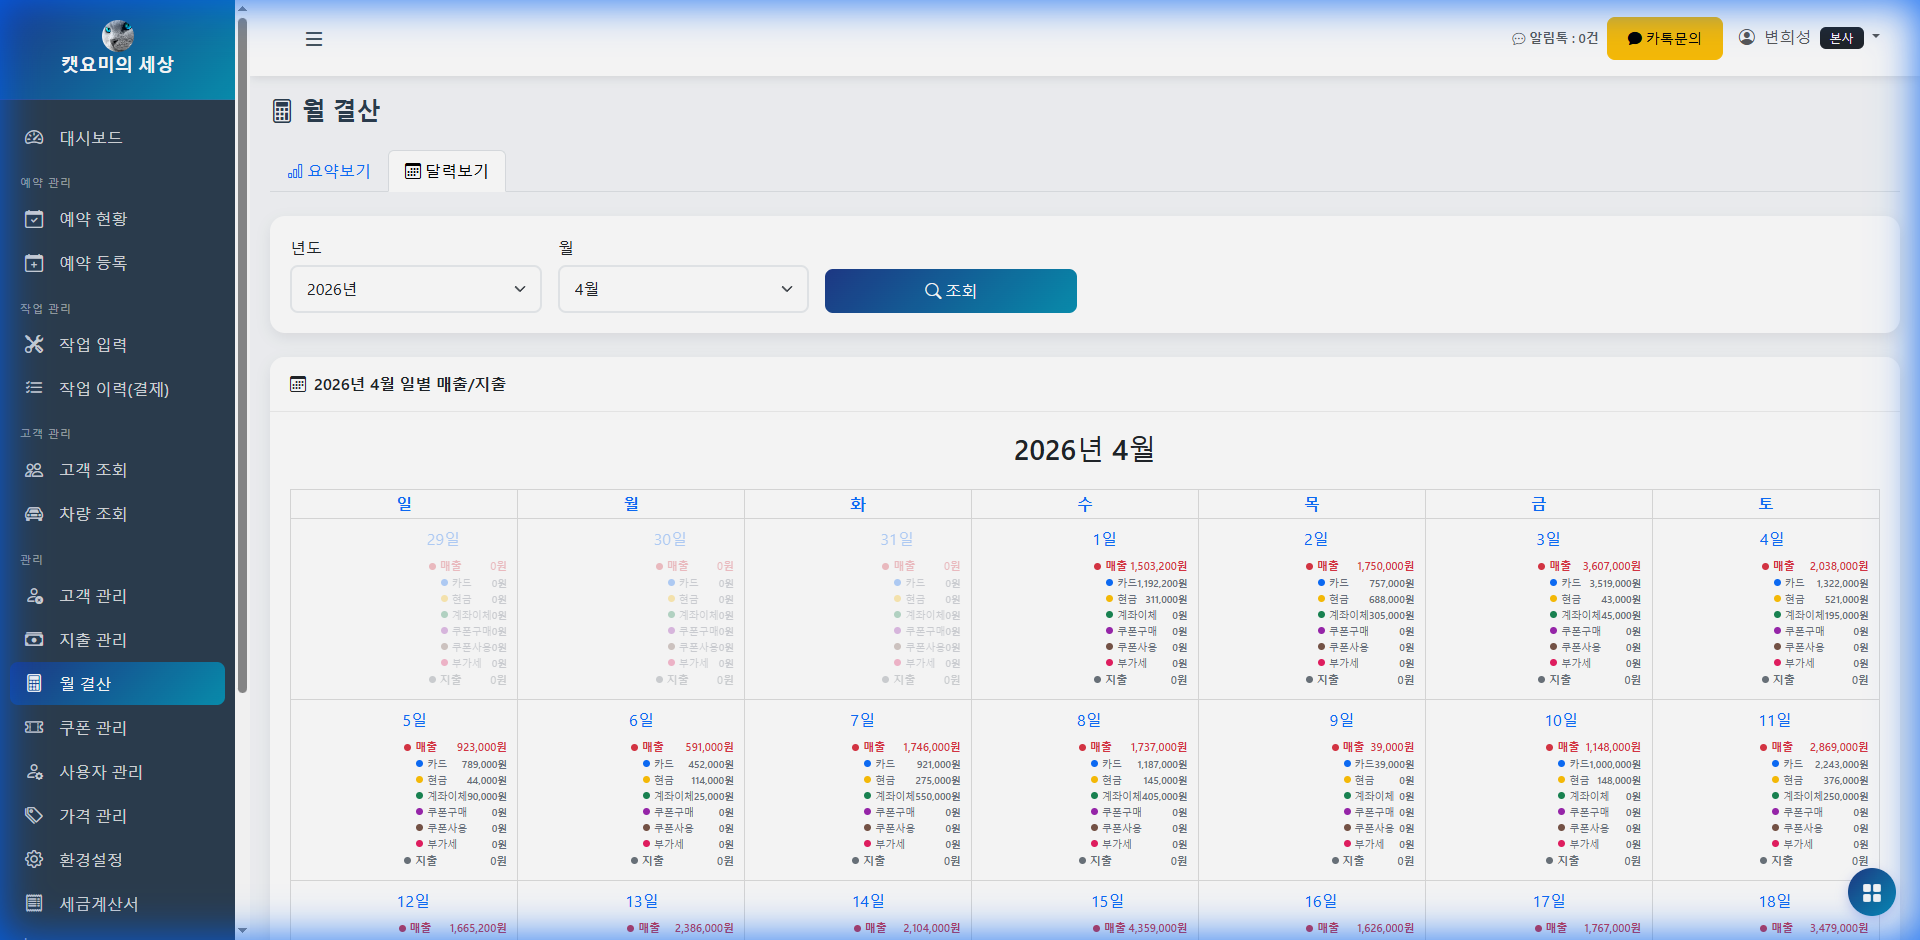Image resolution: width=1920 pixels, height=940 pixels.
Task: Click the 쿠폰 관리 ticket icon
Action: coord(34,728)
